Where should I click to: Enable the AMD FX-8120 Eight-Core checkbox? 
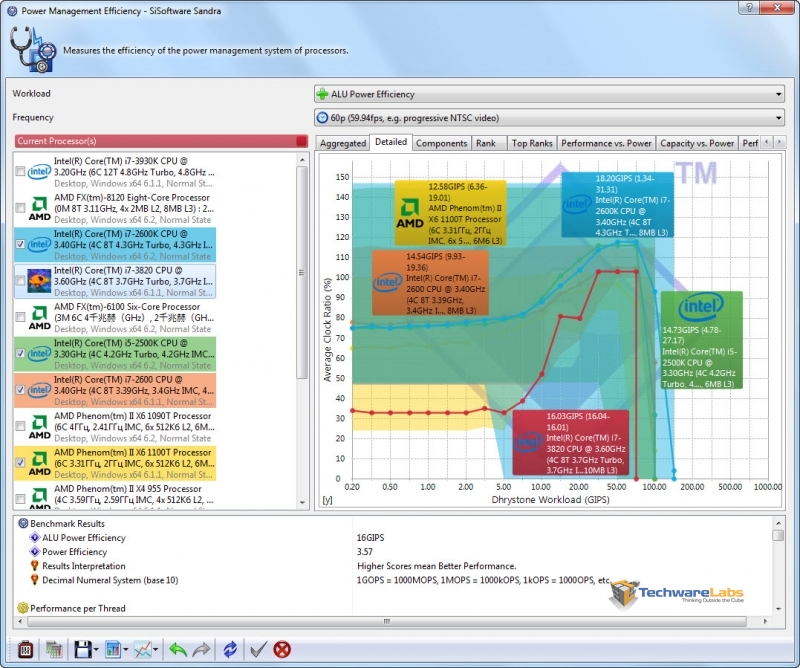tap(20, 208)
